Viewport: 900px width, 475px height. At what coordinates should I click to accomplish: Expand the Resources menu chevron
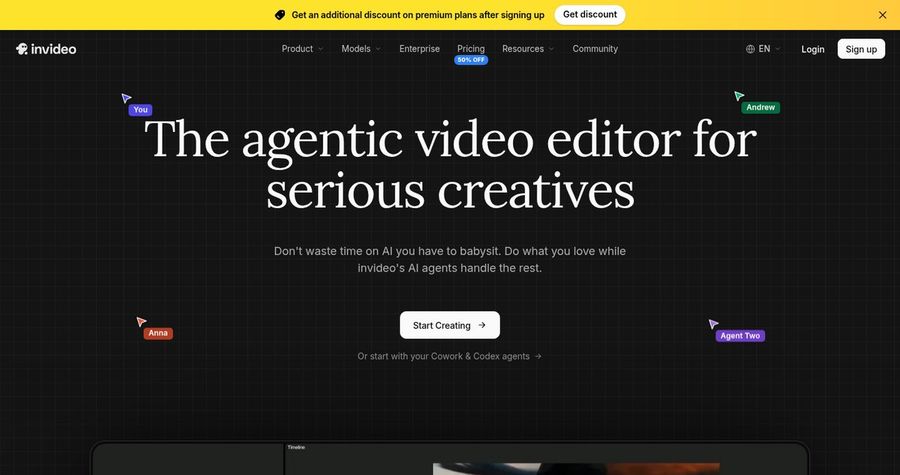pyautogui.click(x=551, y=49)
